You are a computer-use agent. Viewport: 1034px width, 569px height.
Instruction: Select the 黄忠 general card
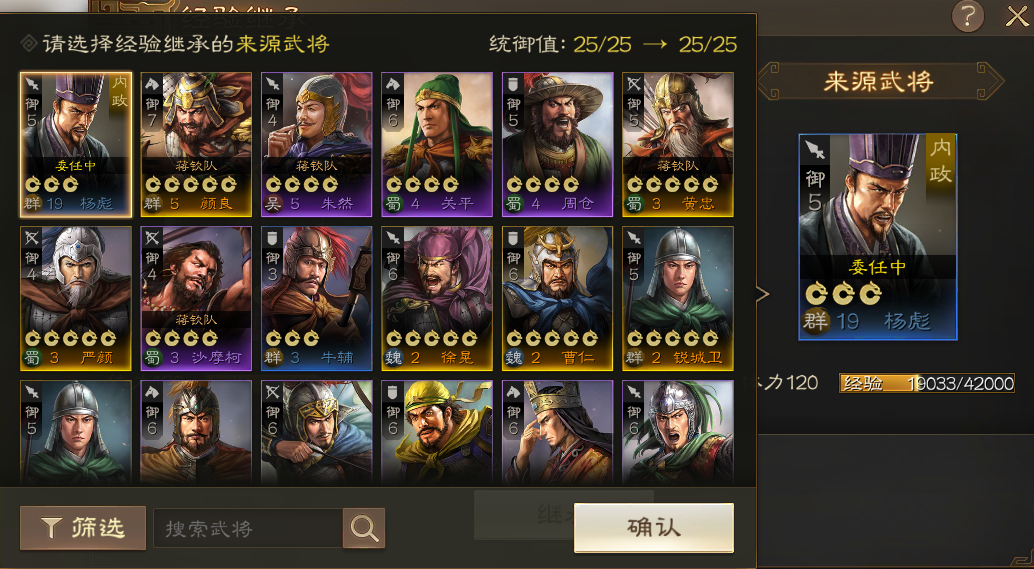[678, 144]
